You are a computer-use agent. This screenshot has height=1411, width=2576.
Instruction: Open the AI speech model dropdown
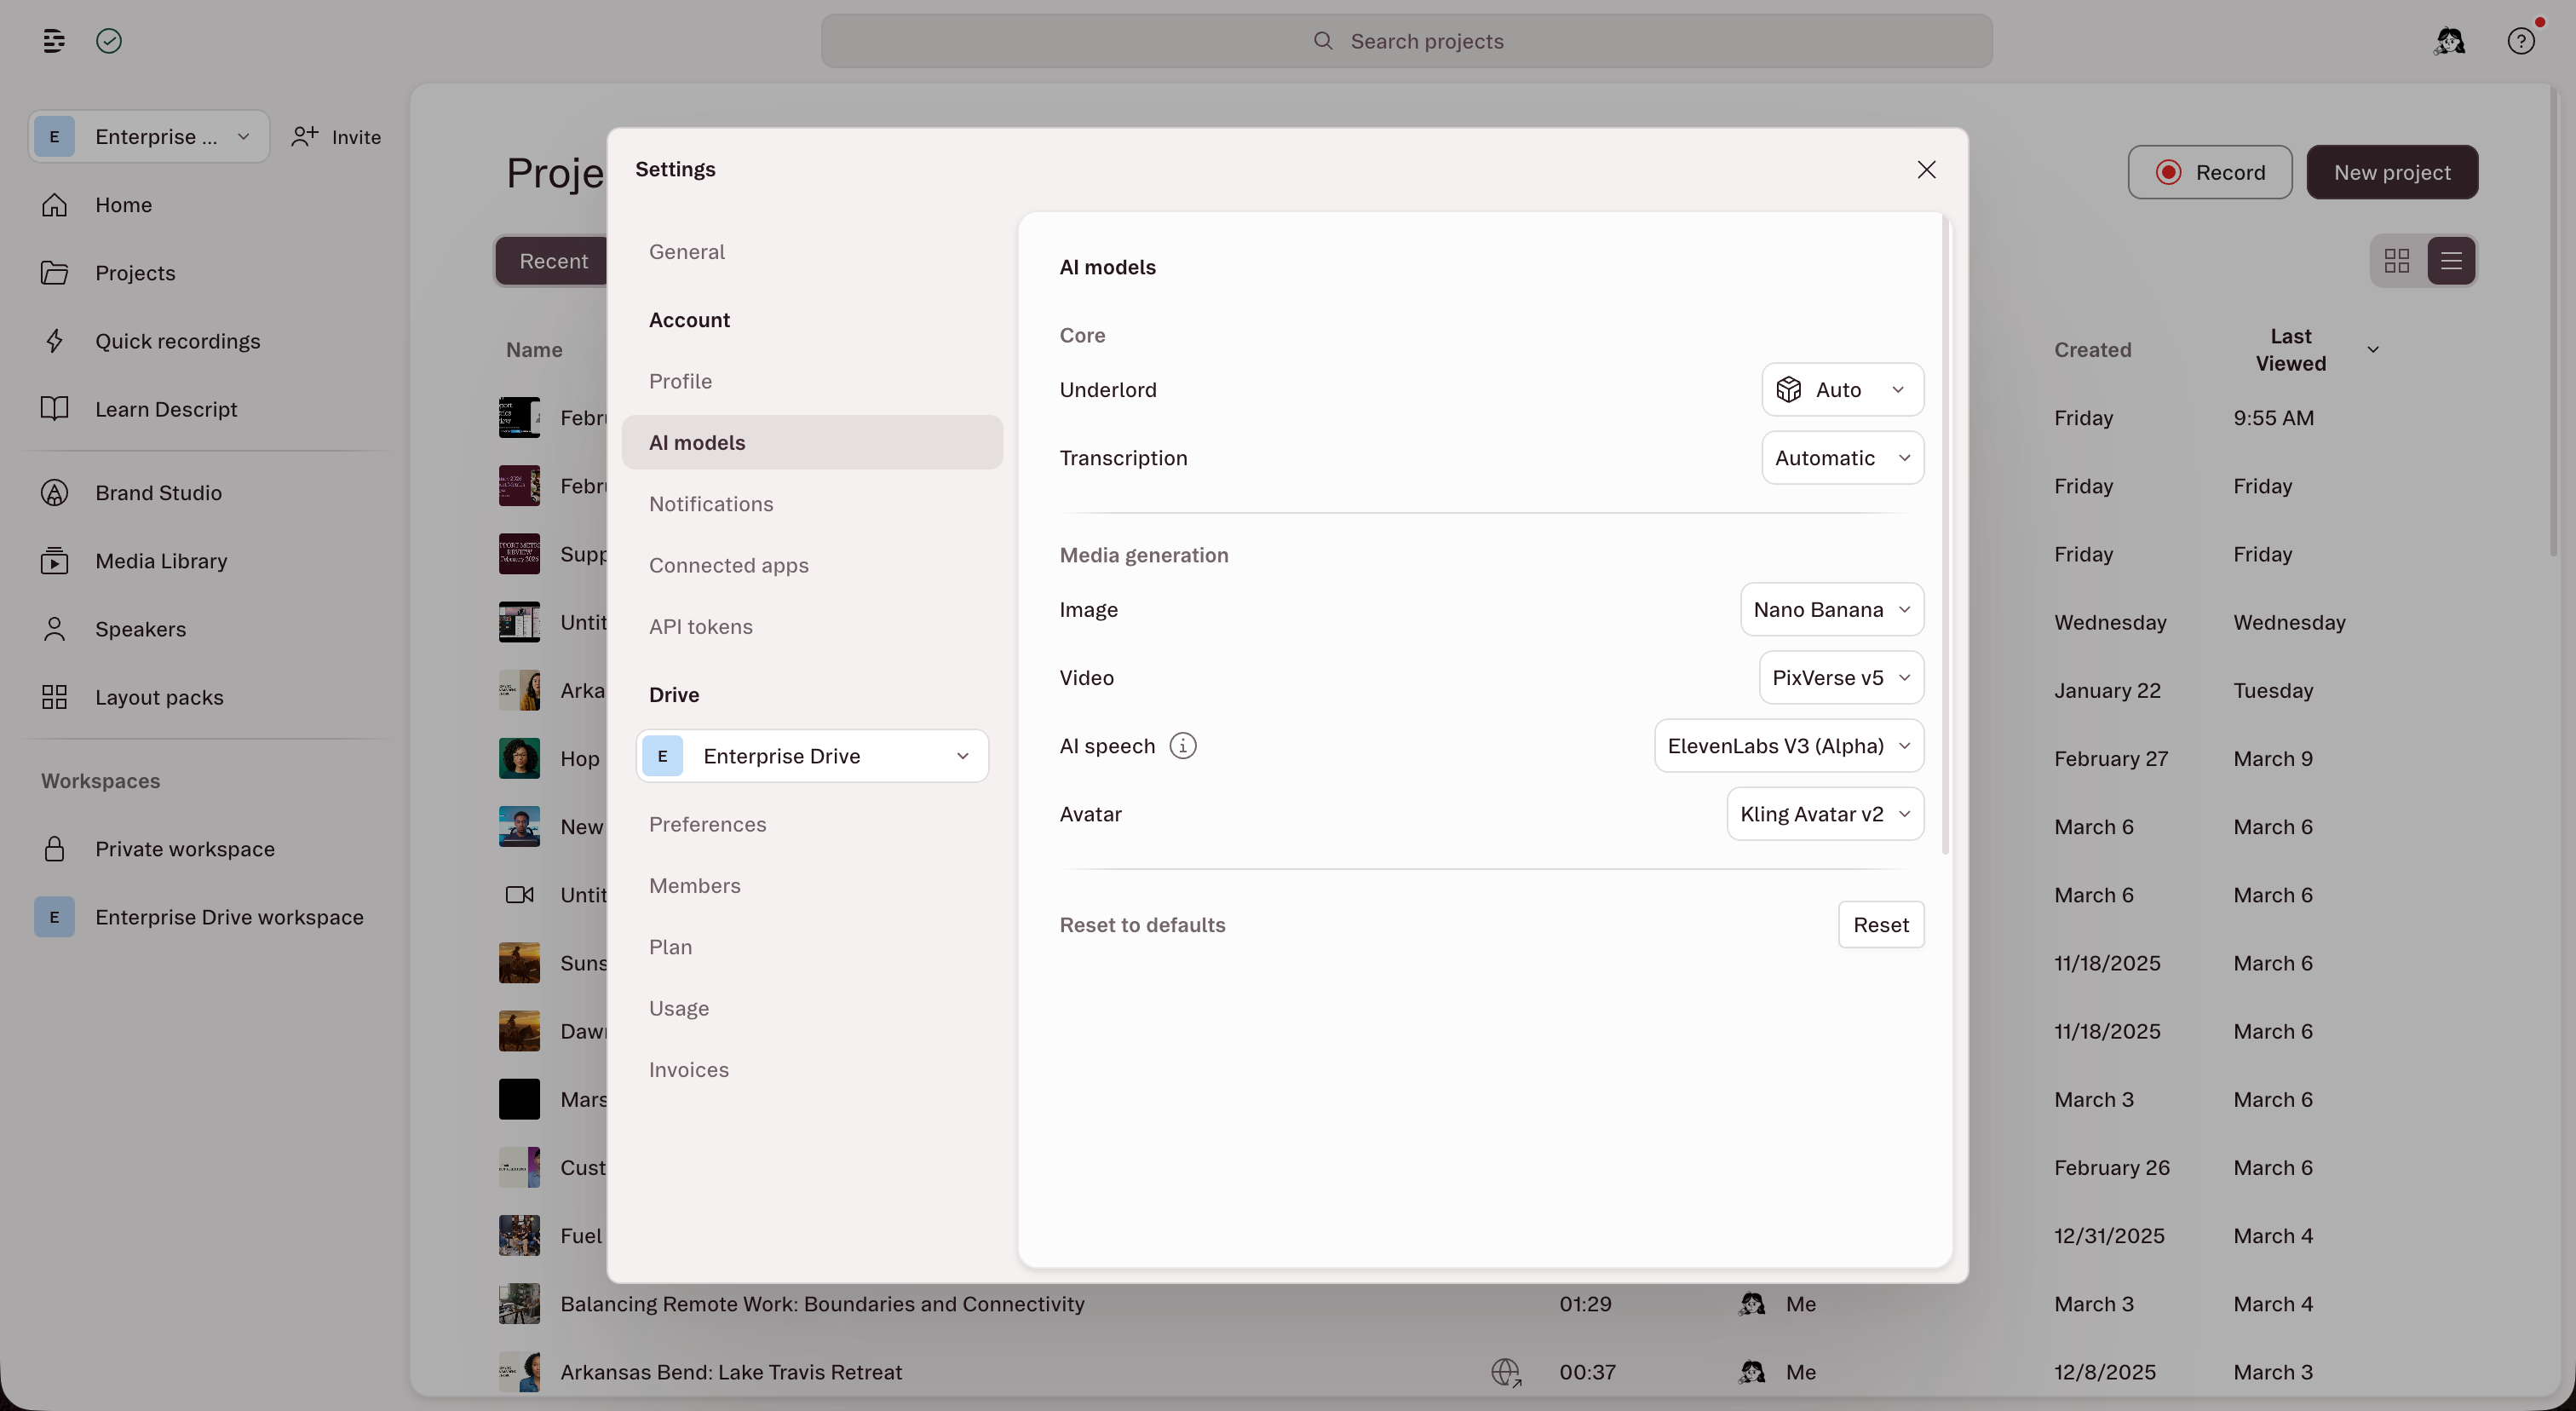tap(1789, 746)
